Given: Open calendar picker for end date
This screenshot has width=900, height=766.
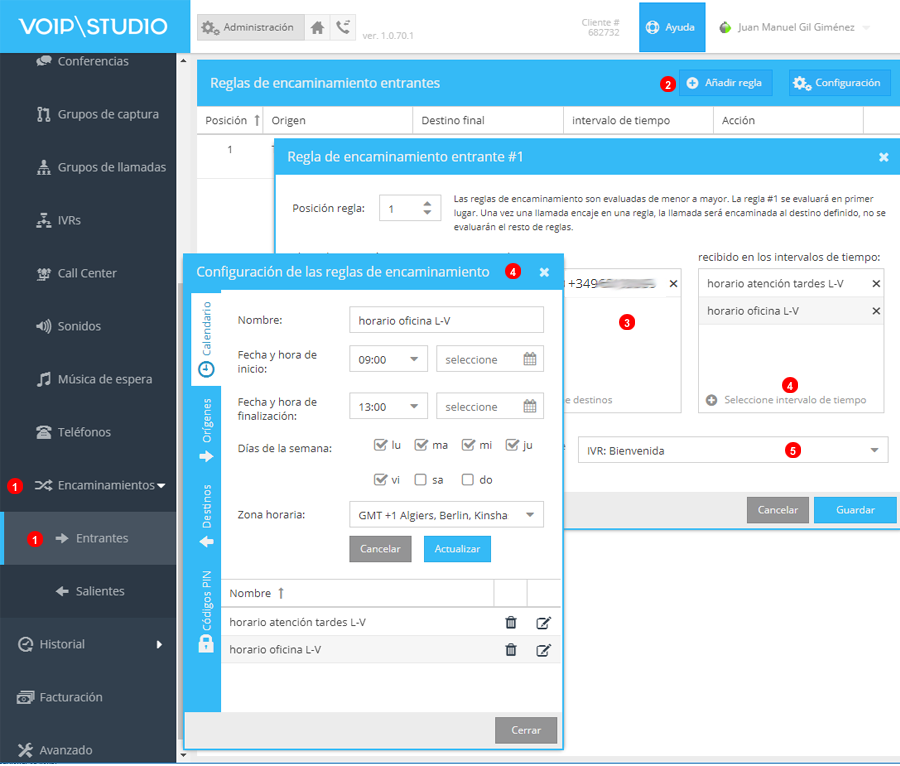Looking at the screenshot, I should (x=530, y=407).
